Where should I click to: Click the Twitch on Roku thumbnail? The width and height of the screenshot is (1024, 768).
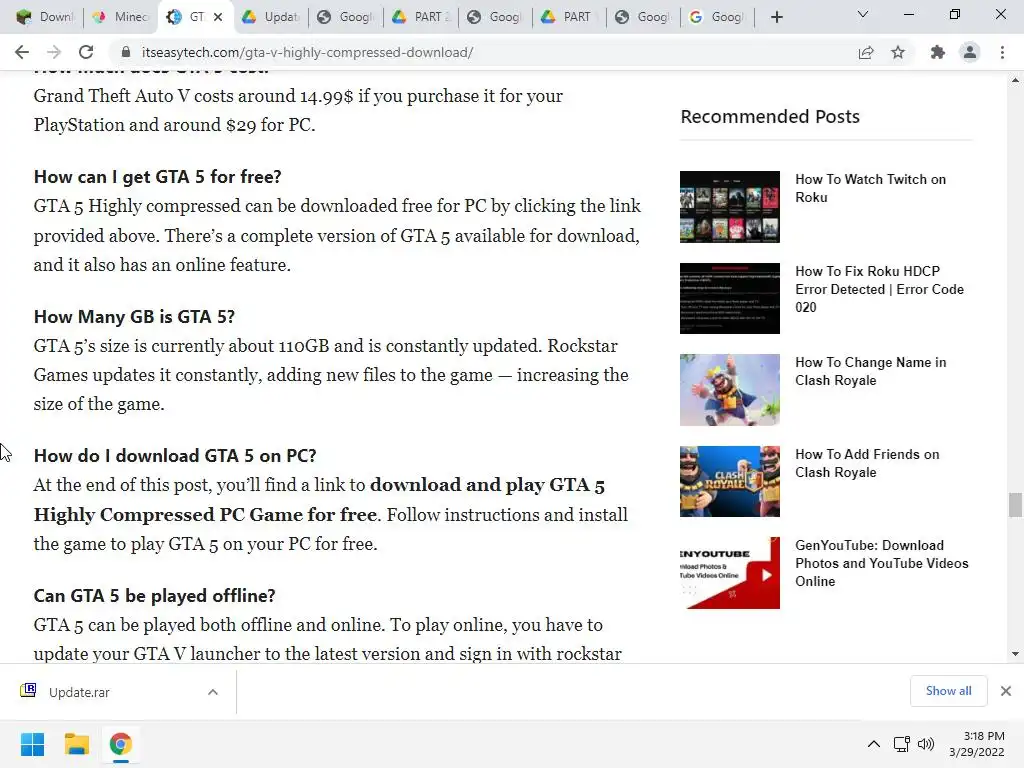(729, 206)
